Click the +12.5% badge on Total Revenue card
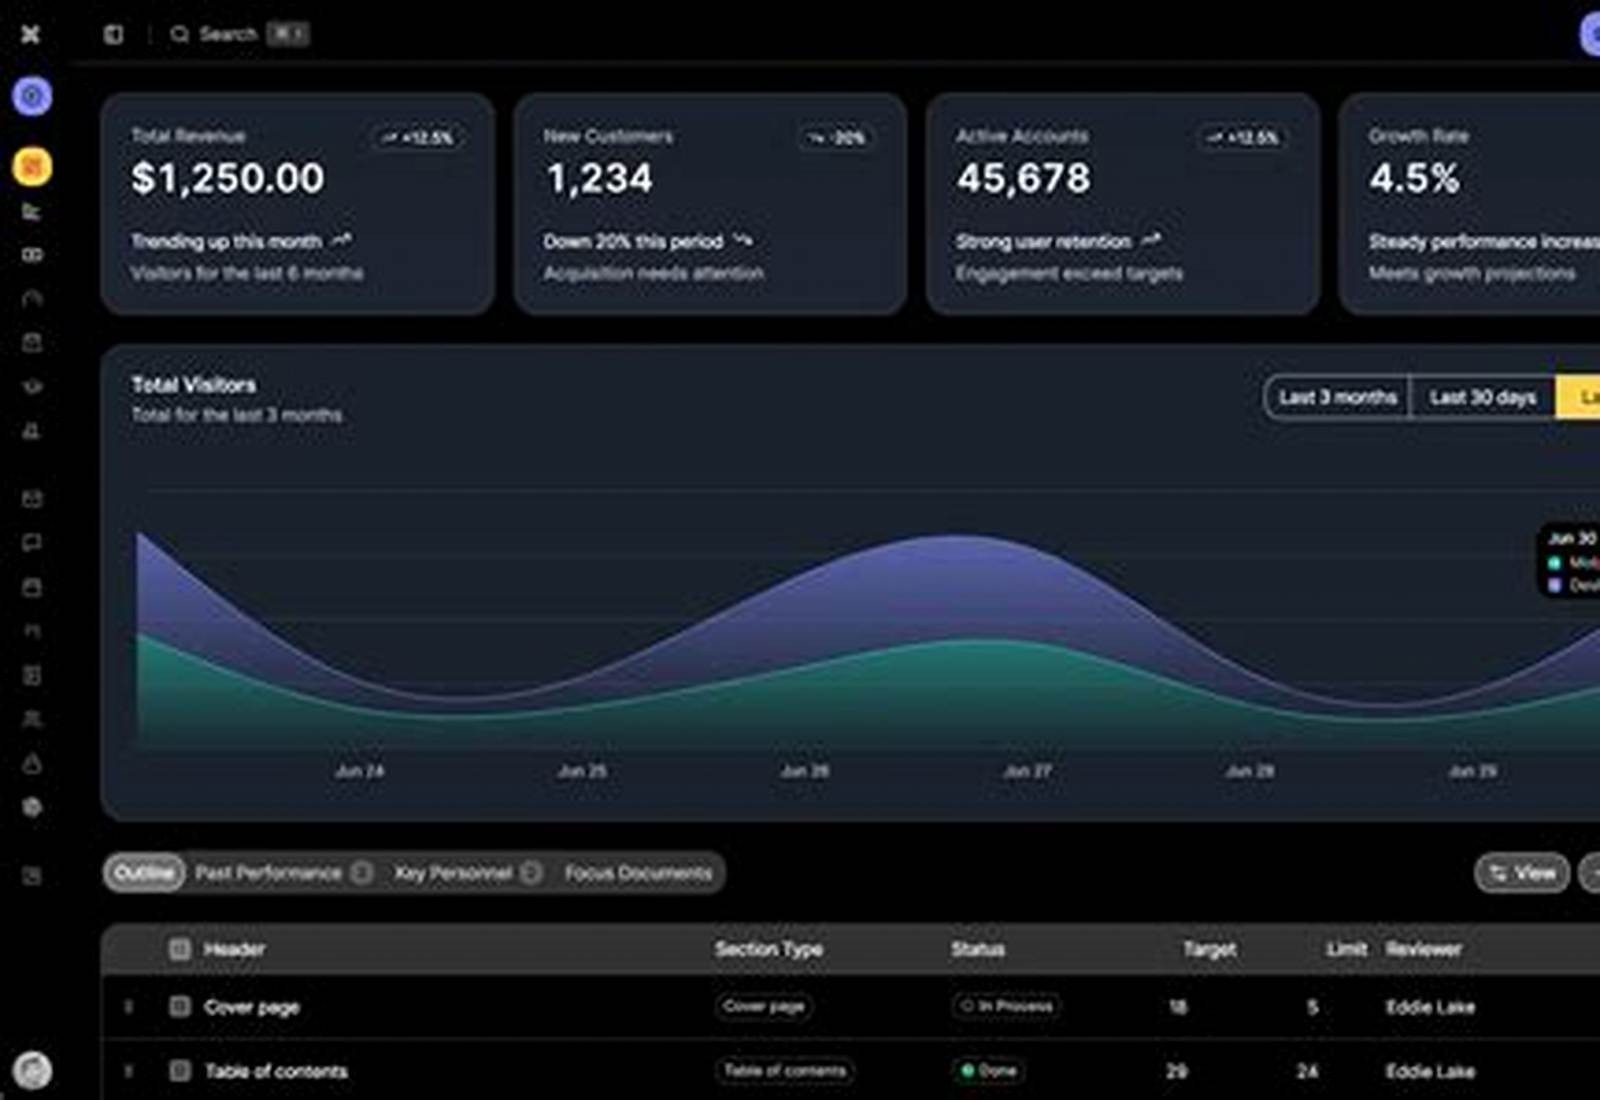The height and width of the screenshot is (1100, 1600). pyautogui.click(x=418, y=137)
